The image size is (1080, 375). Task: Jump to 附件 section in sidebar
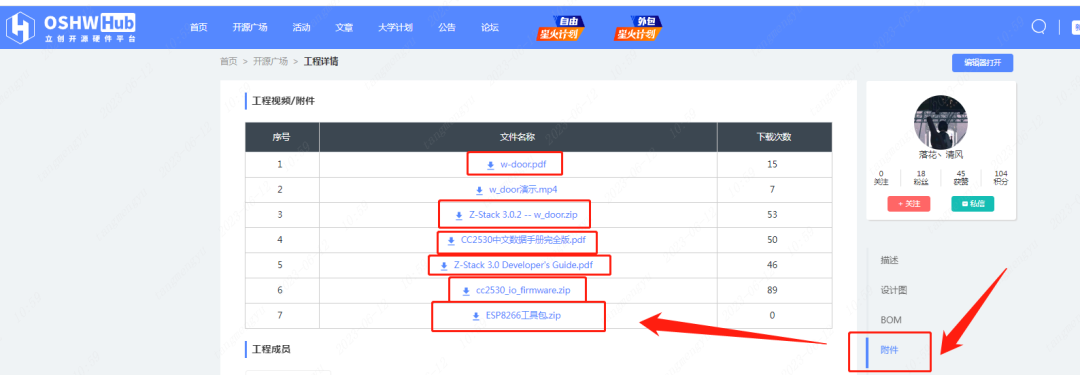pyautogui.click(x=889, y=351)
